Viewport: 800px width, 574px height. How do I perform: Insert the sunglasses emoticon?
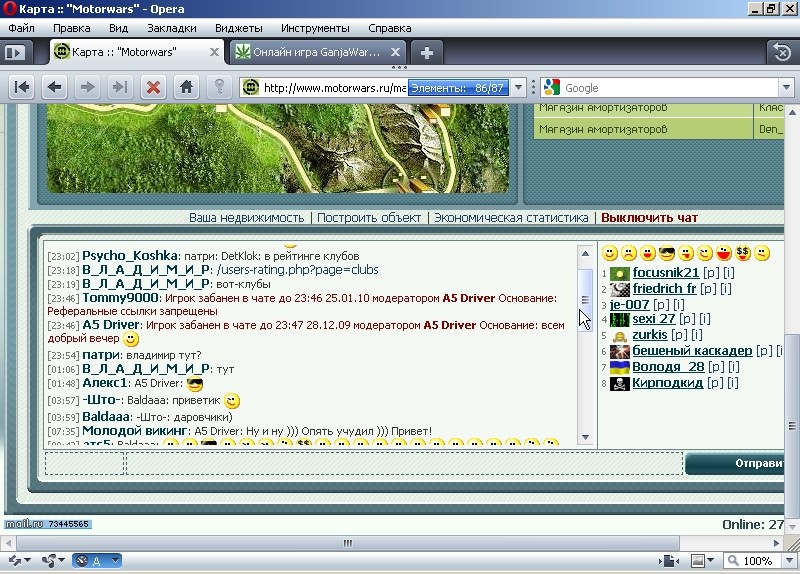667,253
